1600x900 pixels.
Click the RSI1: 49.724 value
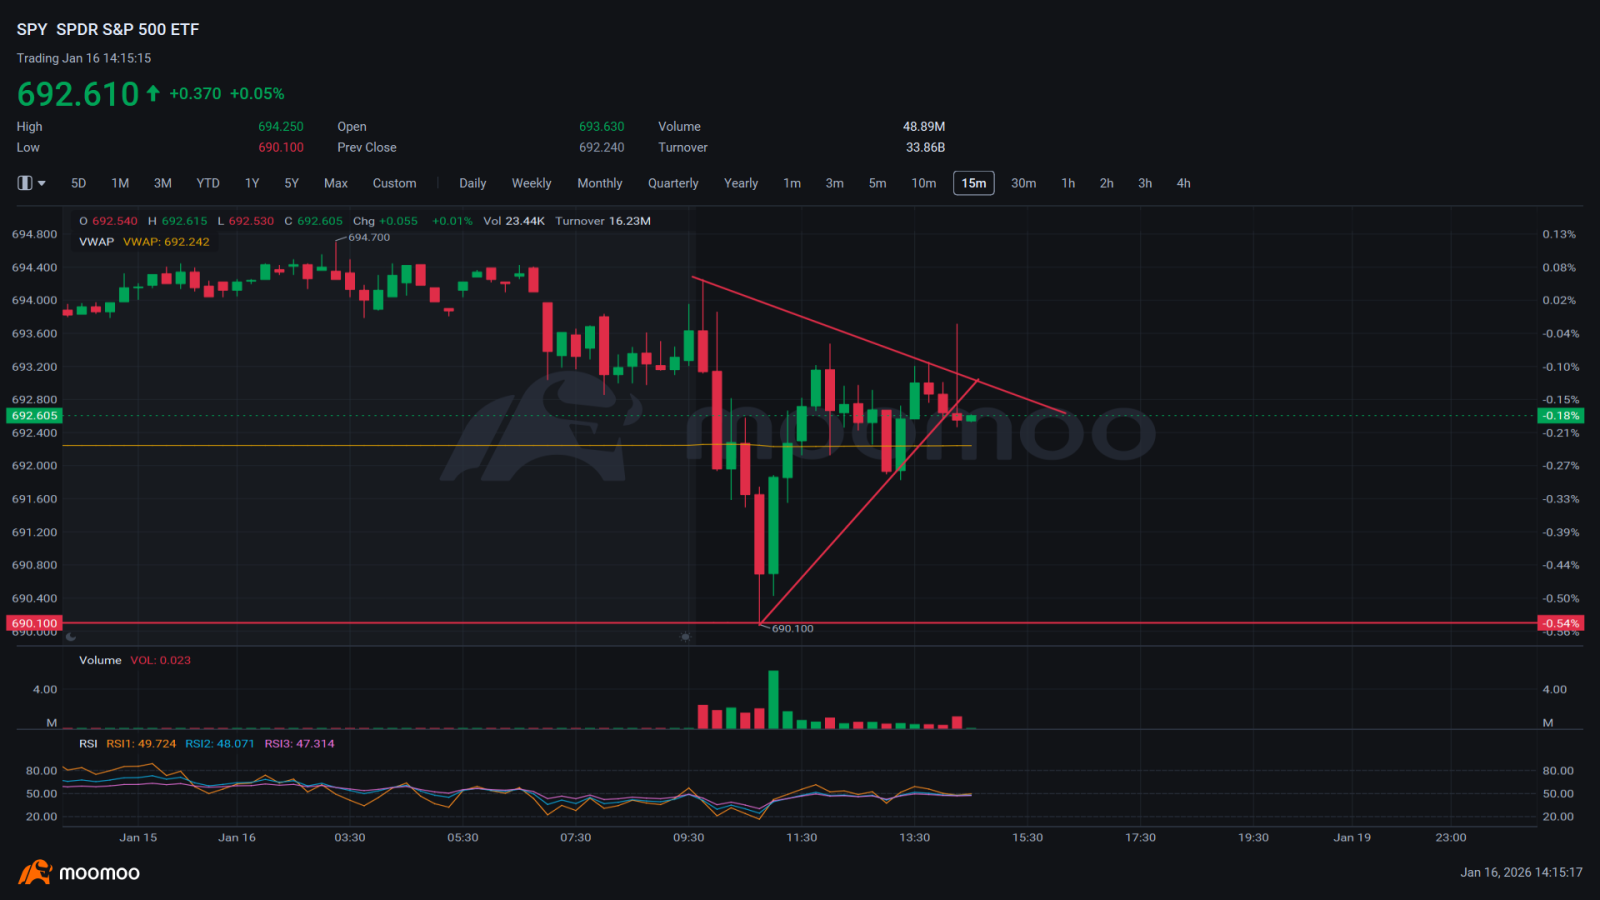[x=141, y=744]
